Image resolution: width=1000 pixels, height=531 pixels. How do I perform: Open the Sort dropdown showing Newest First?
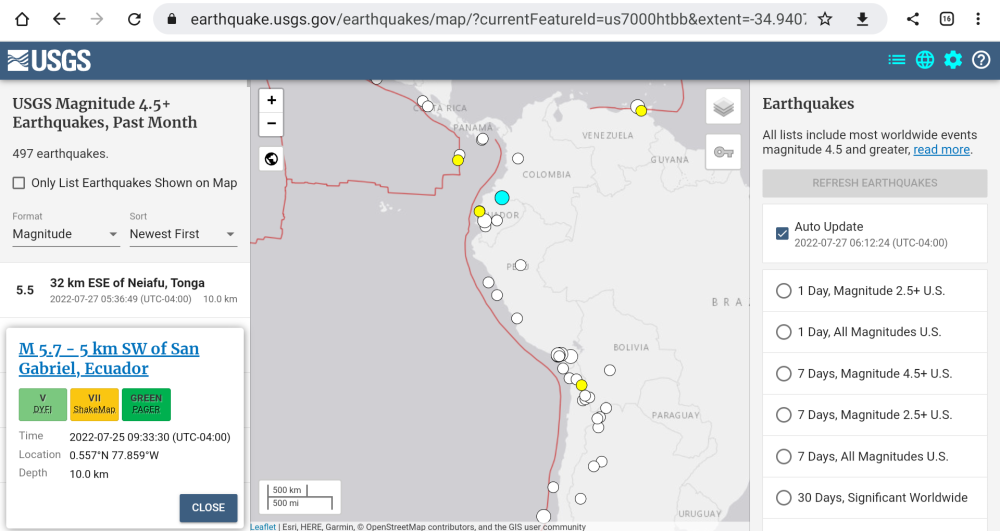(x=182, y=234)
